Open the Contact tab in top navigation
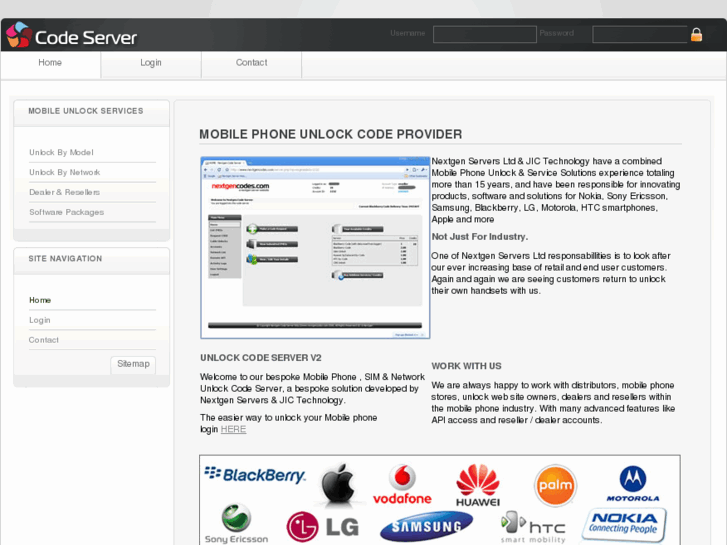727x545 pixels. [x=252, y=63]
